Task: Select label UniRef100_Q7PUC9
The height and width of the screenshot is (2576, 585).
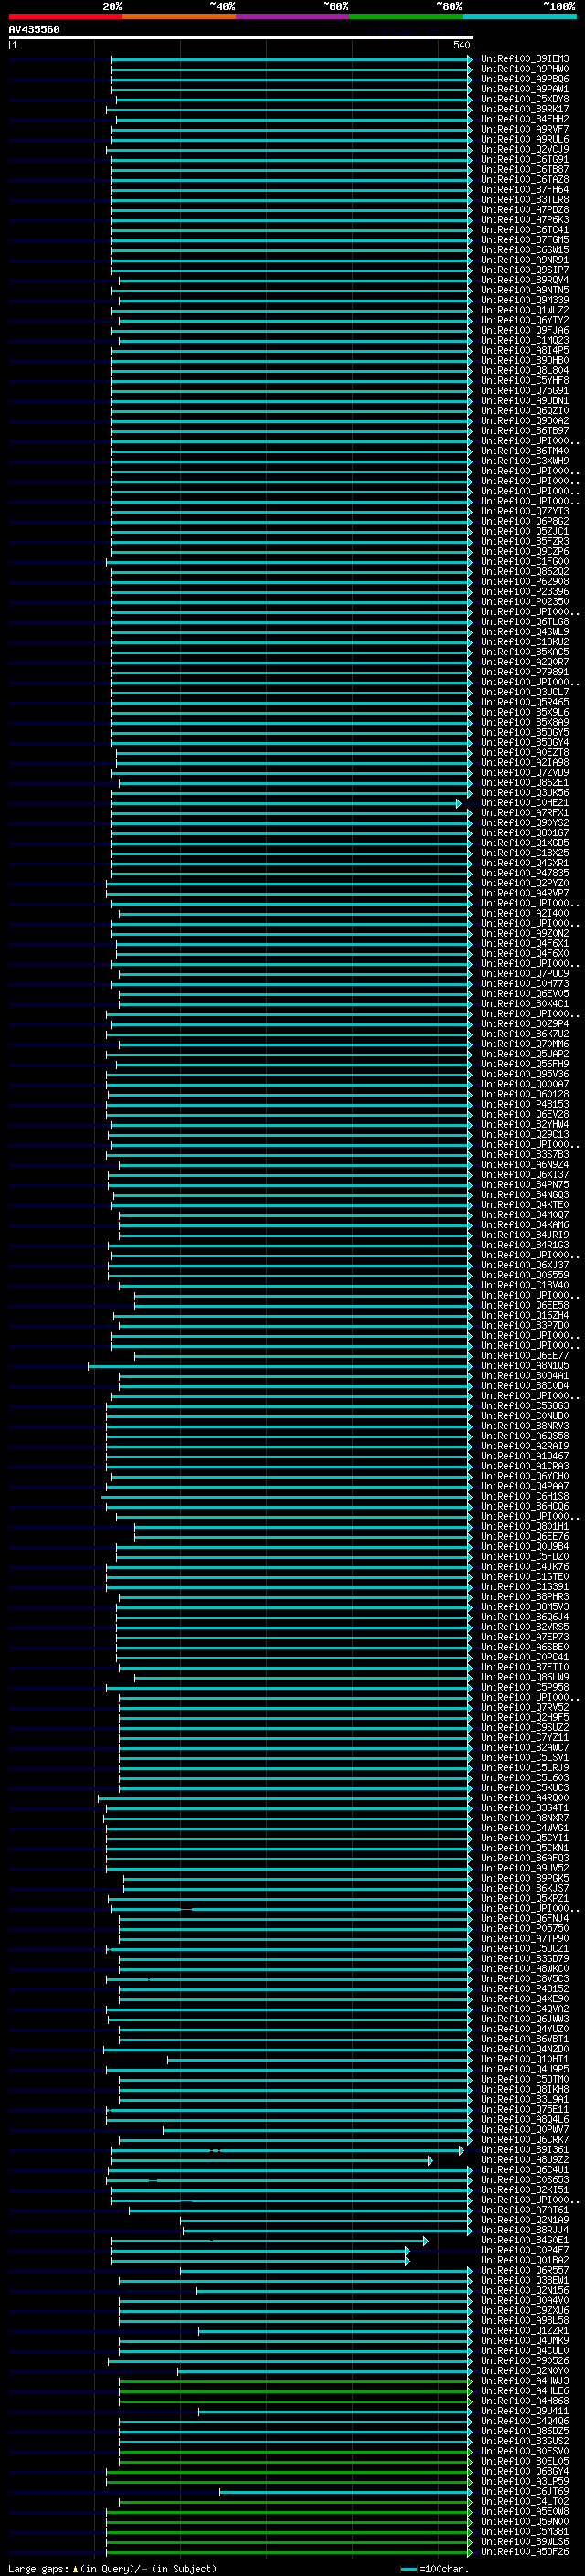Action: click(x=524, y=973)
